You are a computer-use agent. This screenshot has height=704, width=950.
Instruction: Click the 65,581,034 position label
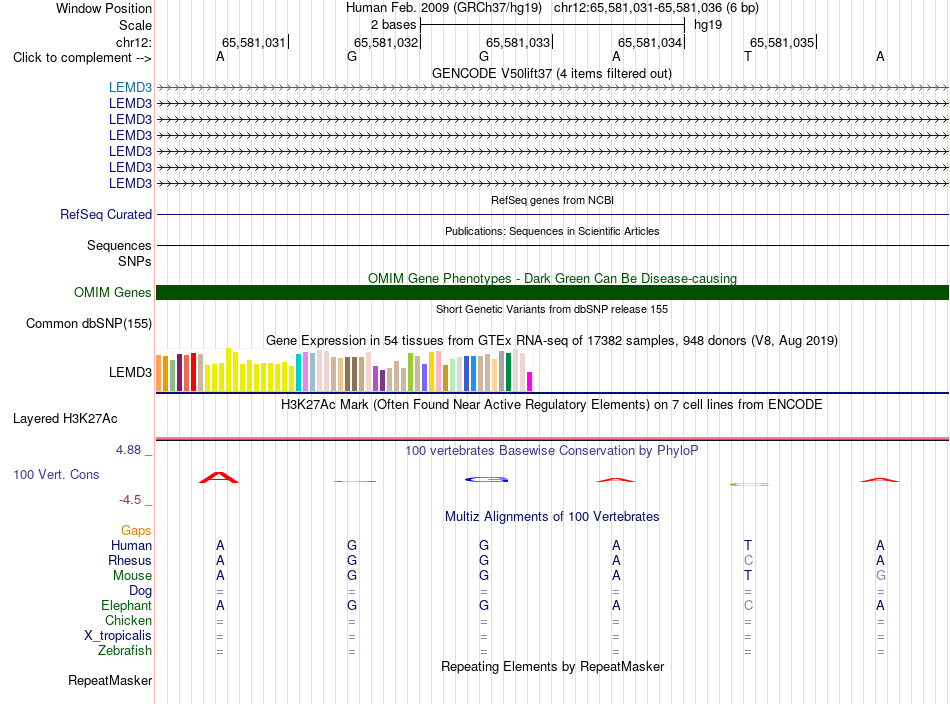[x=650, y=42]
